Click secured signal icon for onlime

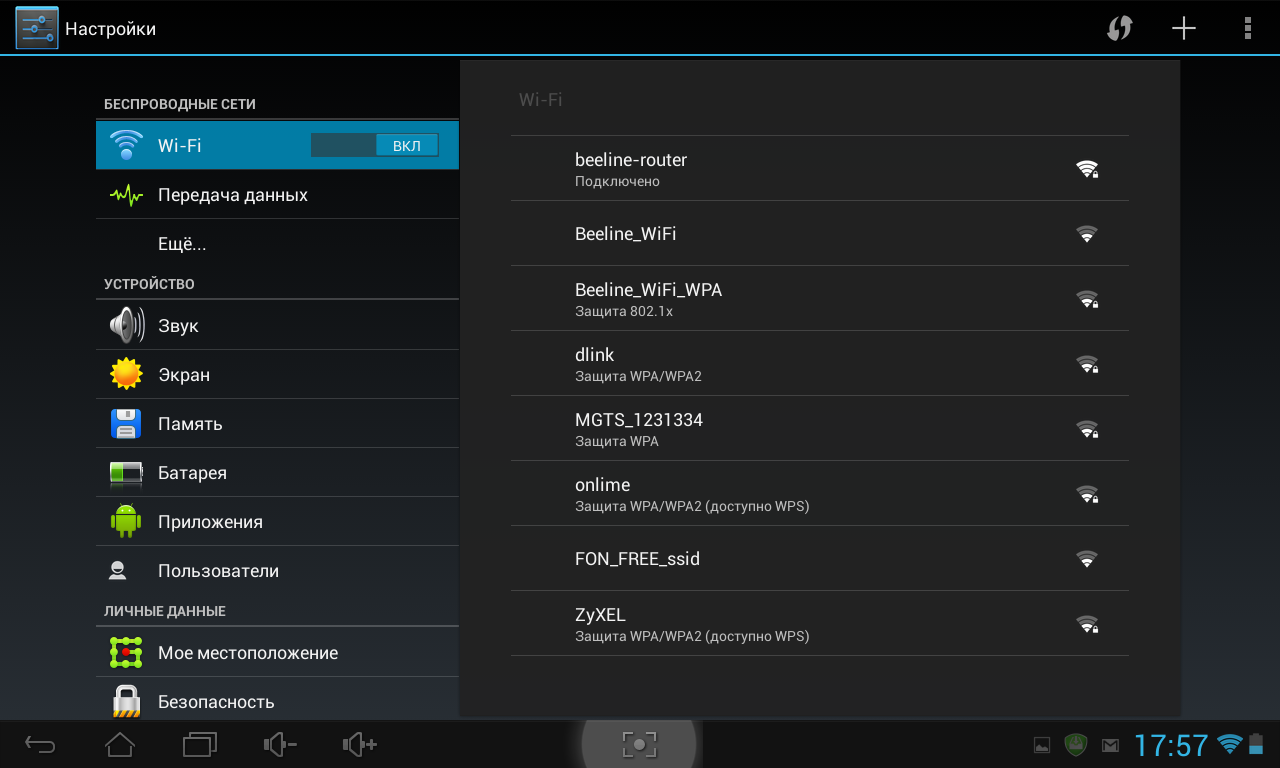point(1087,494)
